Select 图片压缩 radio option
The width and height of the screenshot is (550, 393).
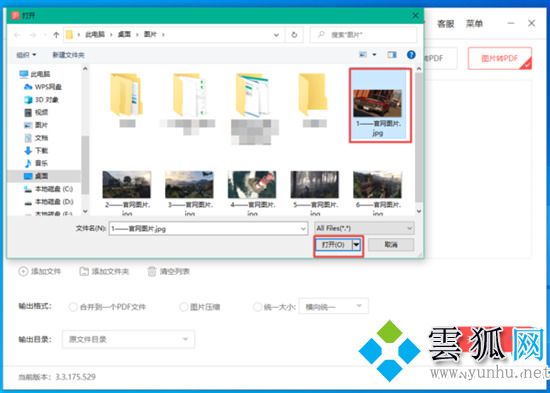(x=183, y=307)
